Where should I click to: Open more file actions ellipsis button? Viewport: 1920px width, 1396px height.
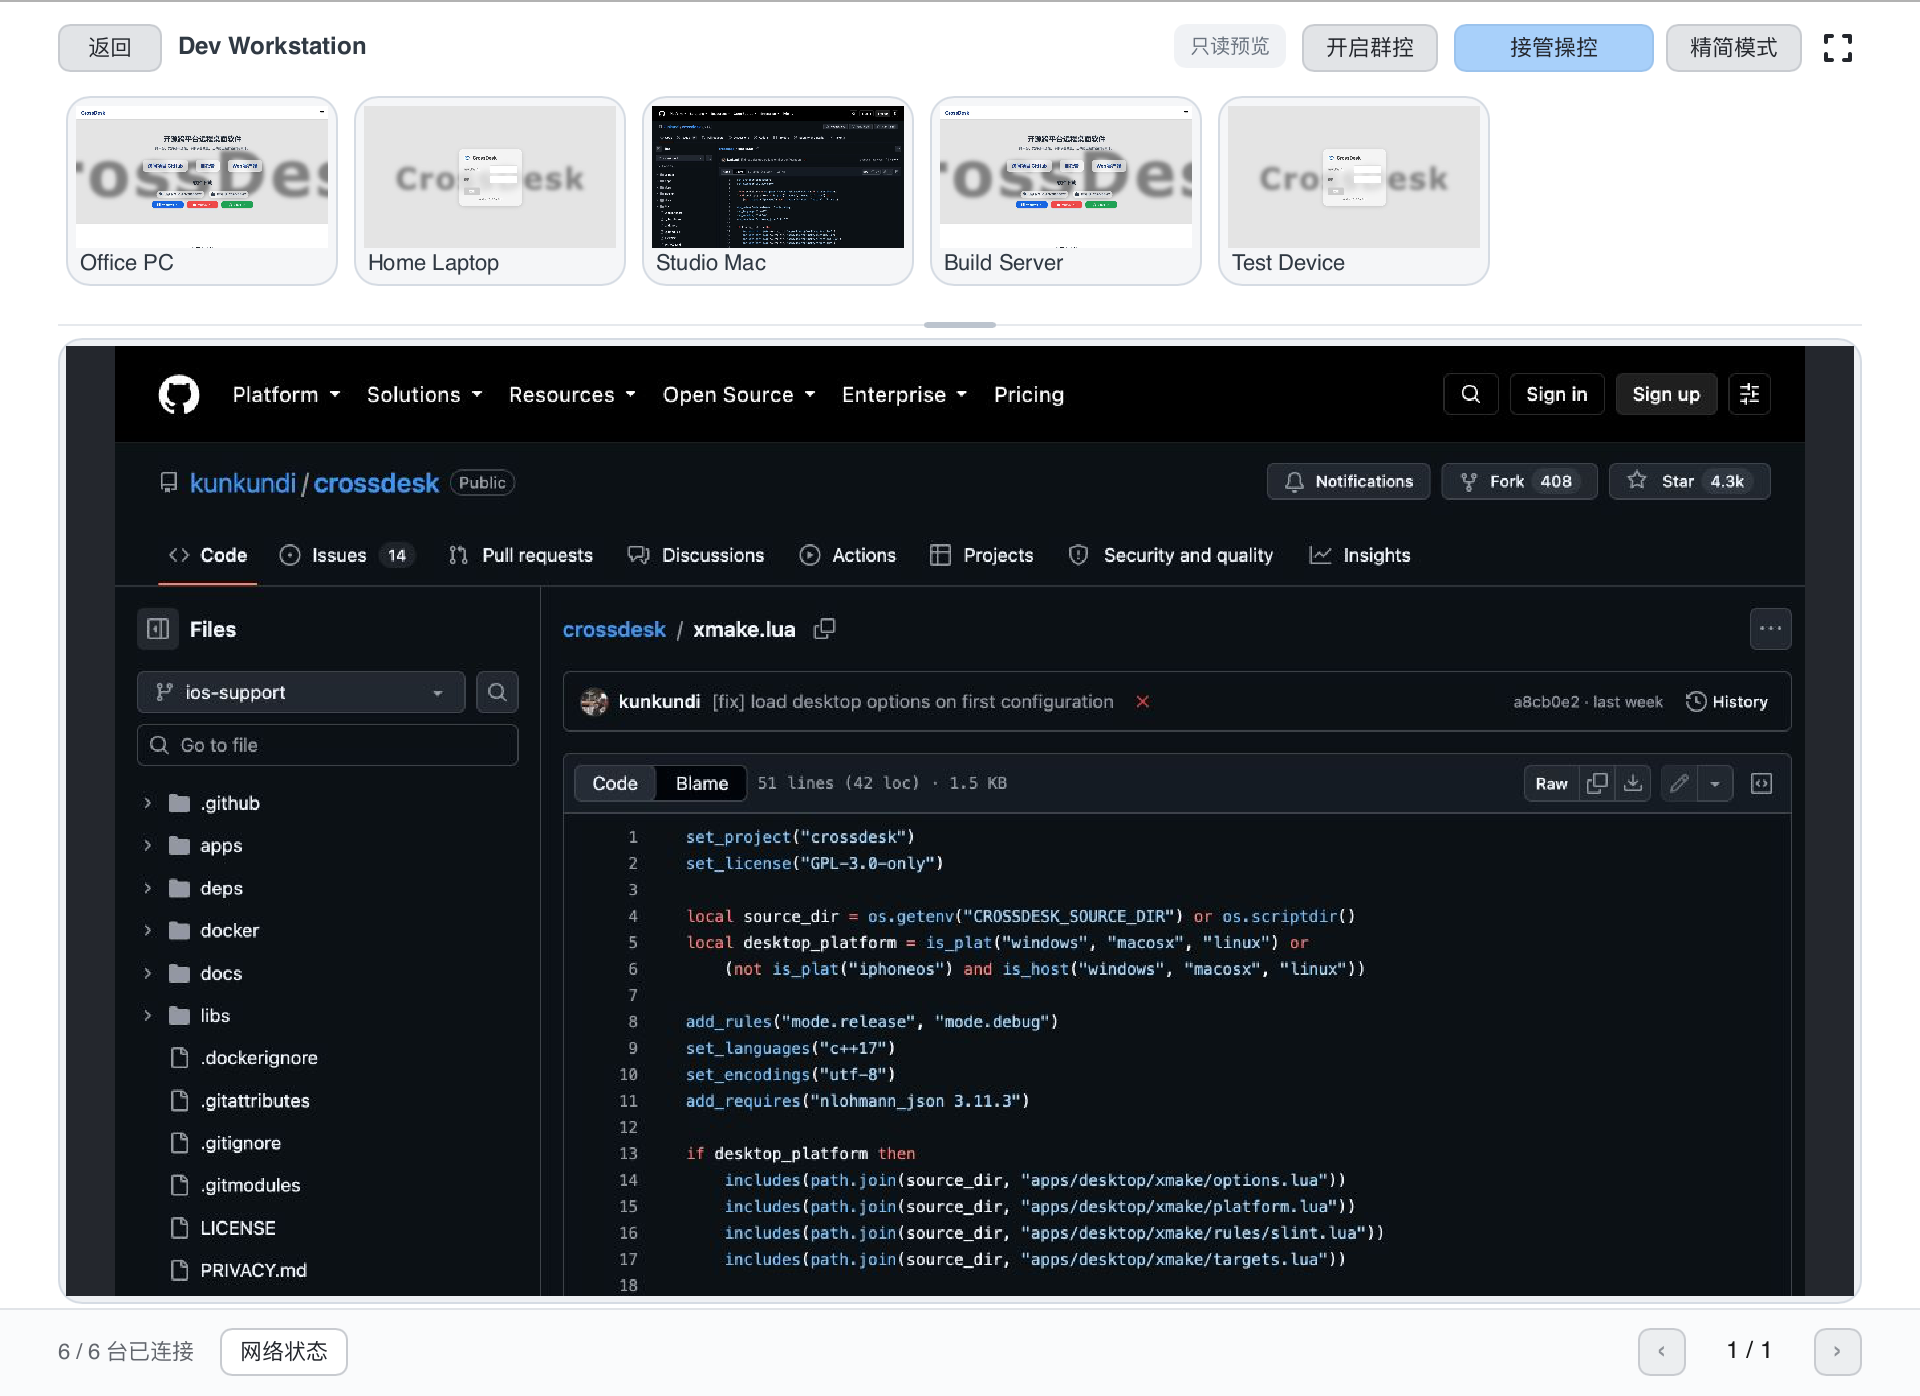[1770, 629]
